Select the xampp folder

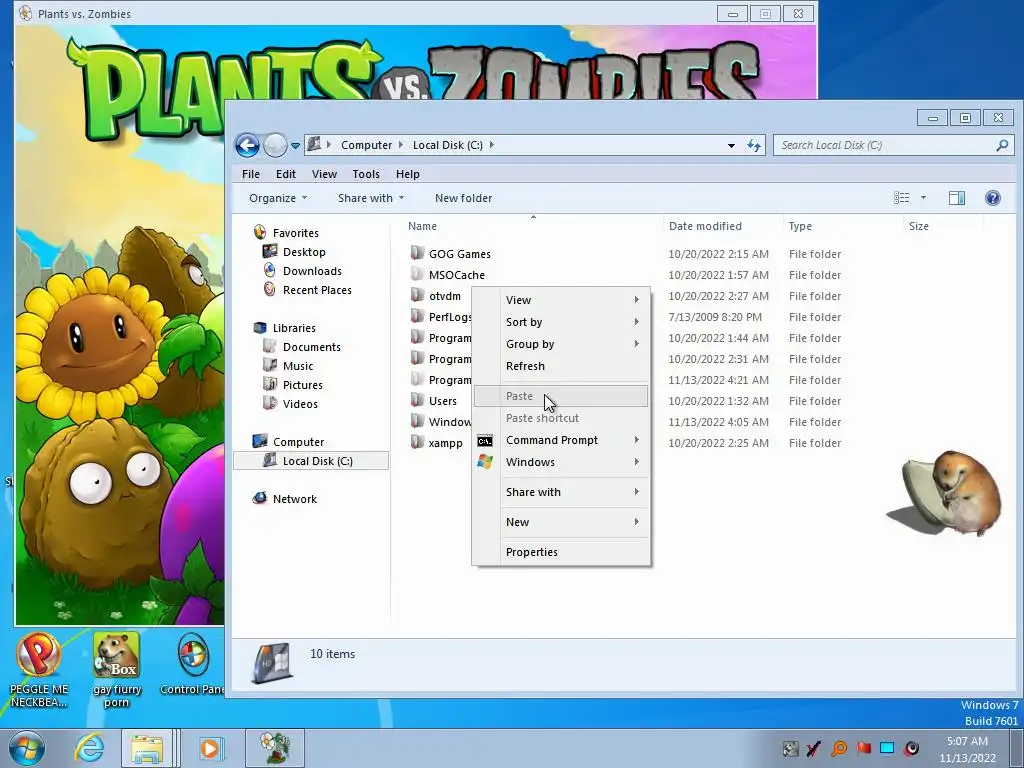(445, 442)
